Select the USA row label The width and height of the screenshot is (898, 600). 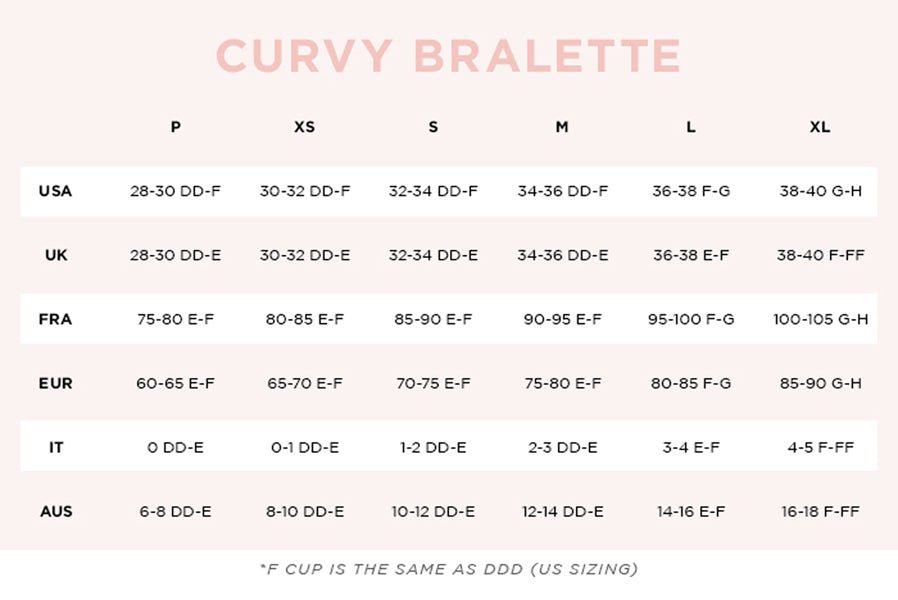coord(56,191)
